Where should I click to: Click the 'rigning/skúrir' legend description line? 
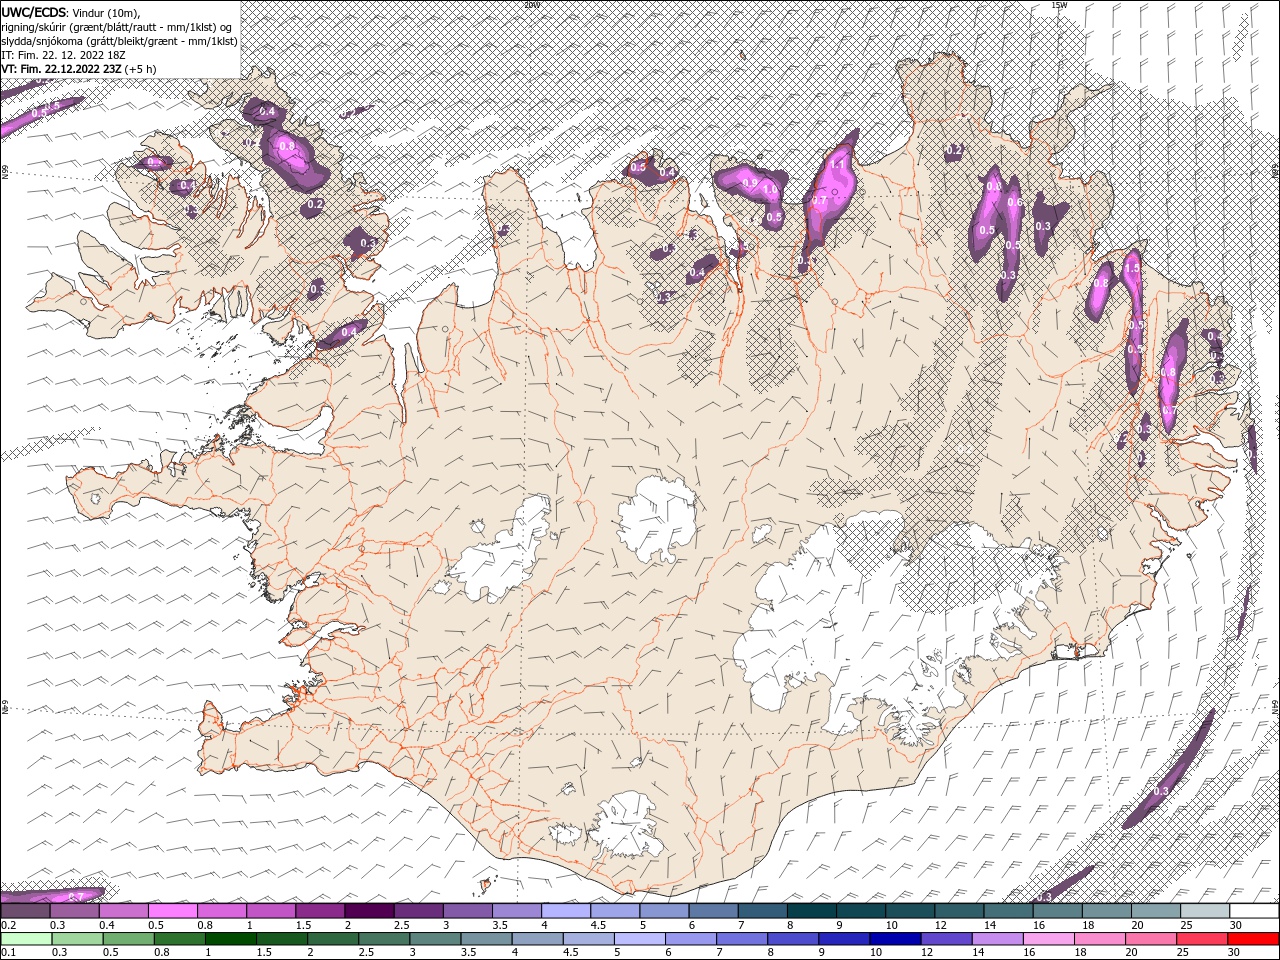coord(117,26)
